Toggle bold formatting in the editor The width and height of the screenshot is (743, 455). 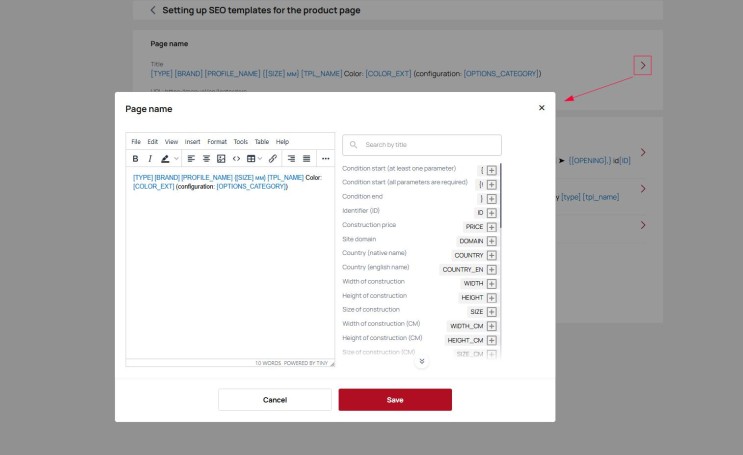pyautogui.click(x=135, y=158)
